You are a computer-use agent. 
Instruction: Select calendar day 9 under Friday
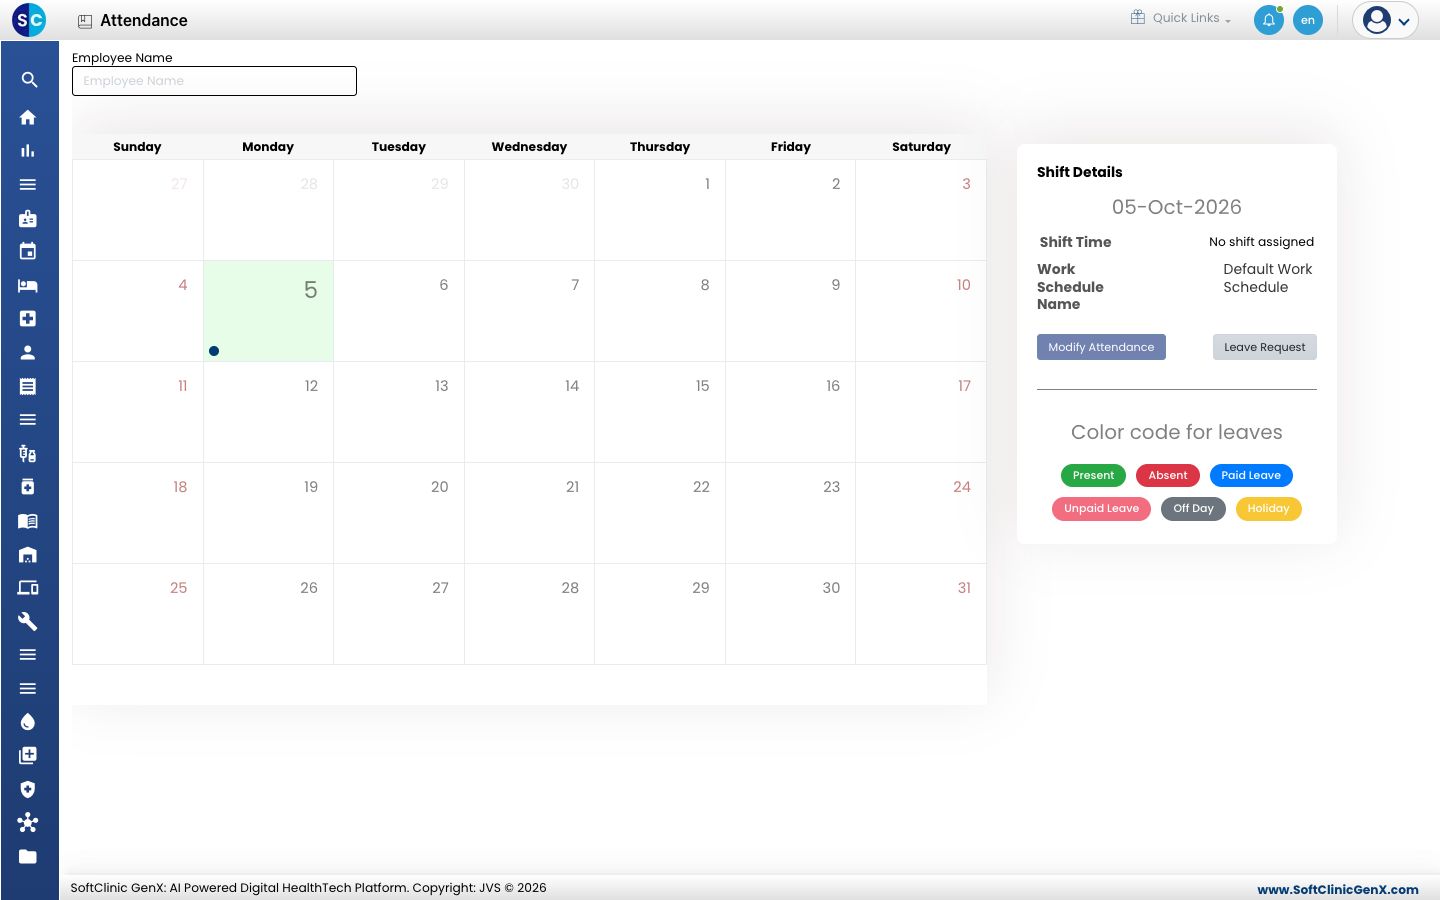coord(790,311)
